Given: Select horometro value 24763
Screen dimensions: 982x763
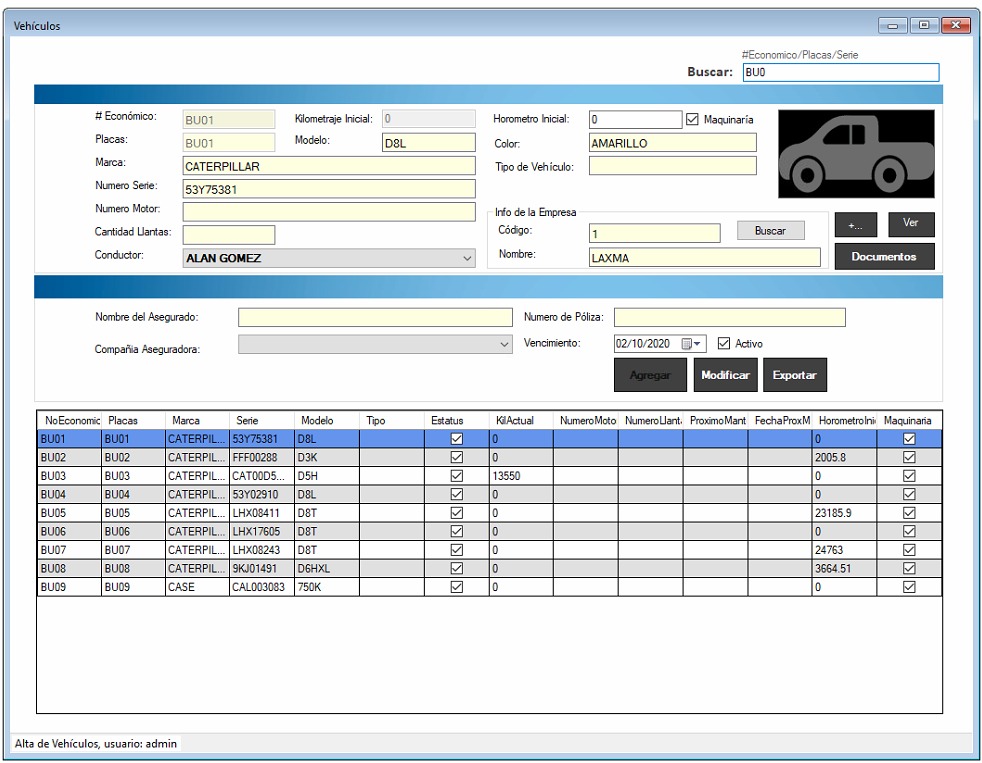Looking at the screenshot, I should tap(844, 550).
